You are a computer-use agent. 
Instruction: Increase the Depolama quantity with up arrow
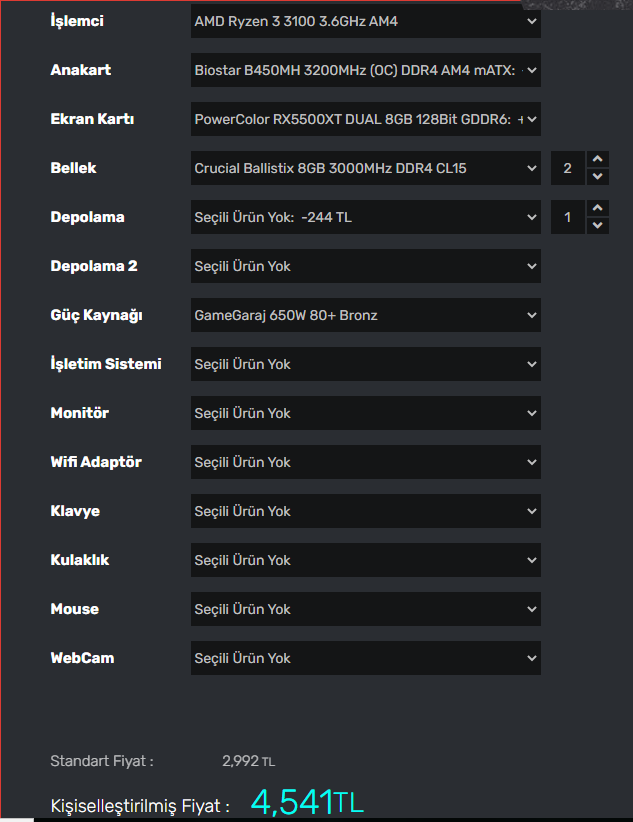click(597, 209)
